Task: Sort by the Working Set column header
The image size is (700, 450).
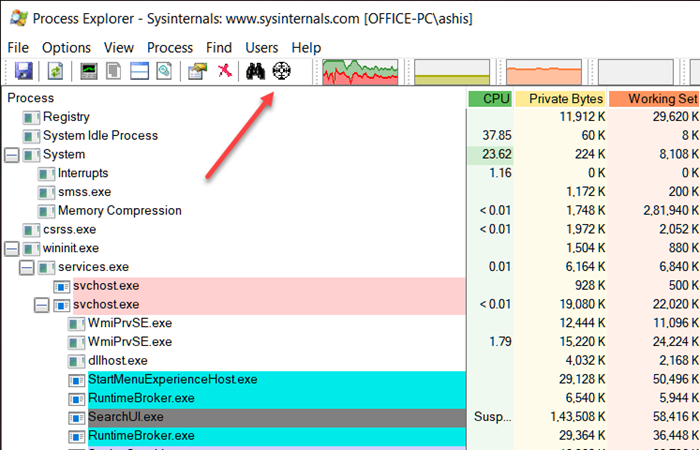Action: pyautogui.click(x=654, y=99)
